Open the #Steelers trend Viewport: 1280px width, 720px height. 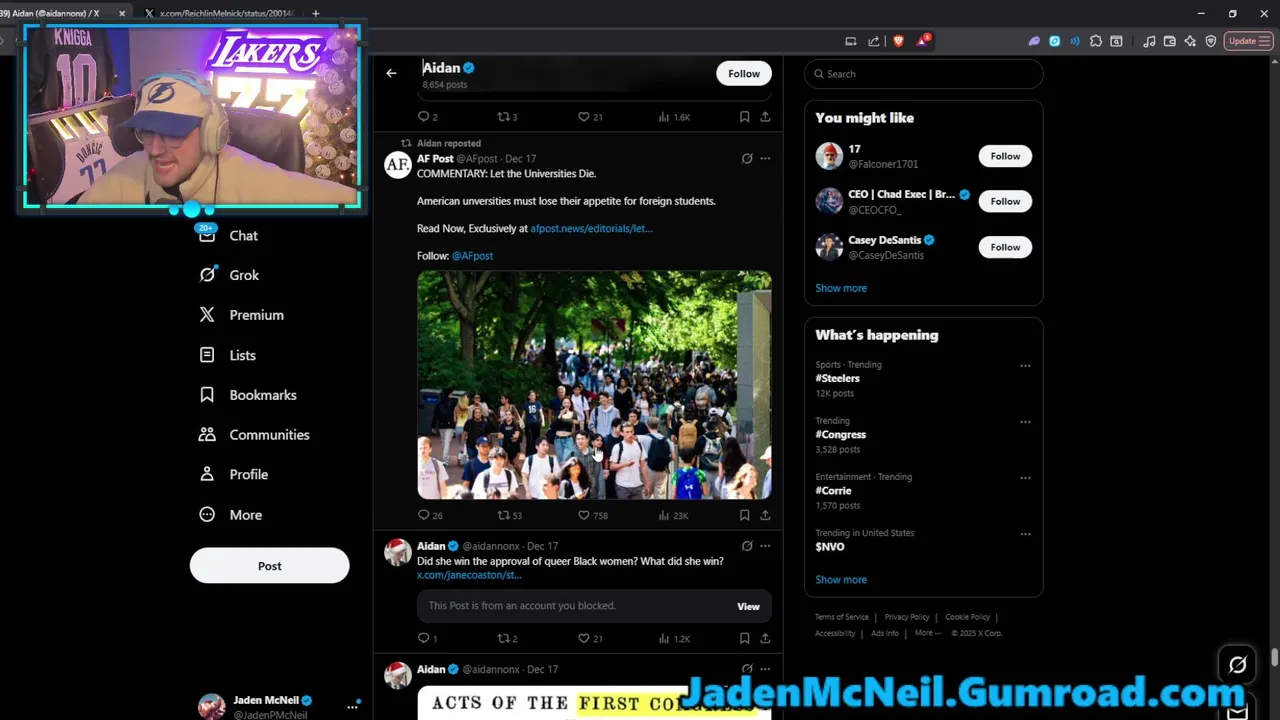pyautogui.click(x=837, y=379)
